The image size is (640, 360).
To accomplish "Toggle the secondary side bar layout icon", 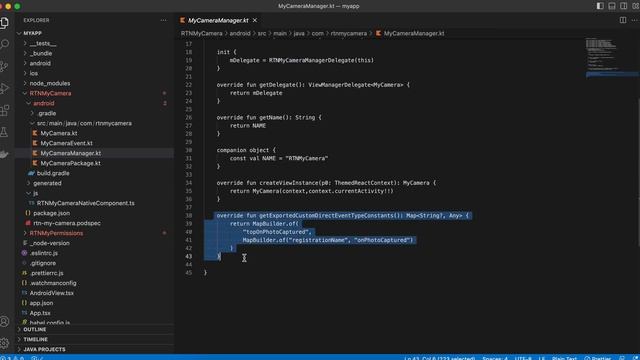I will pyautogui.click(x=624, y=6).
